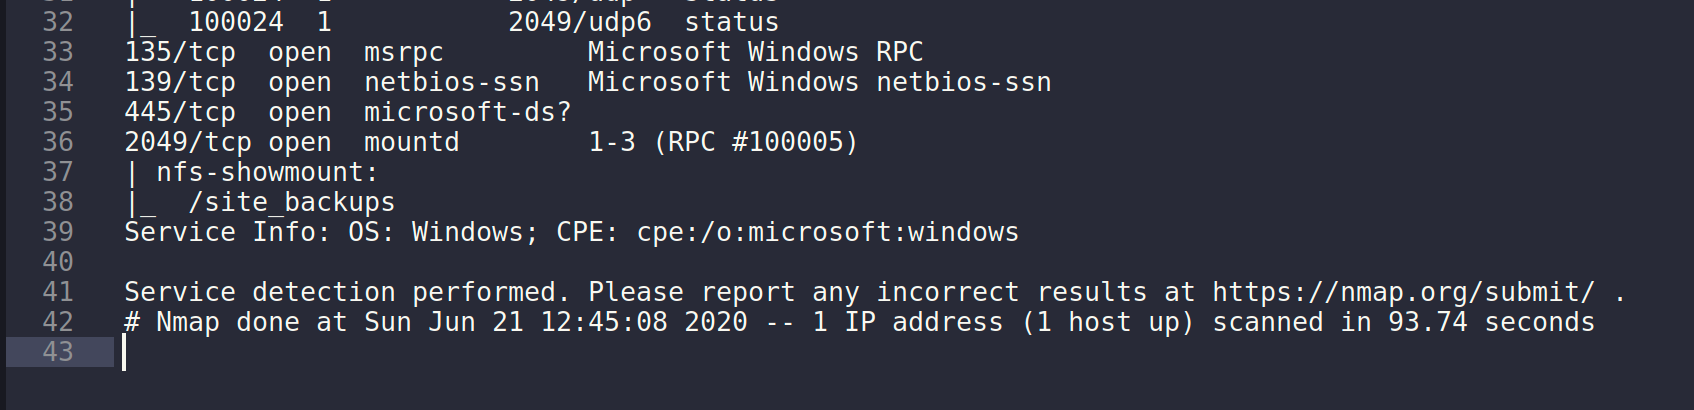Click the cpe:/o:microsoft:windows text

[x=827, y=232]
